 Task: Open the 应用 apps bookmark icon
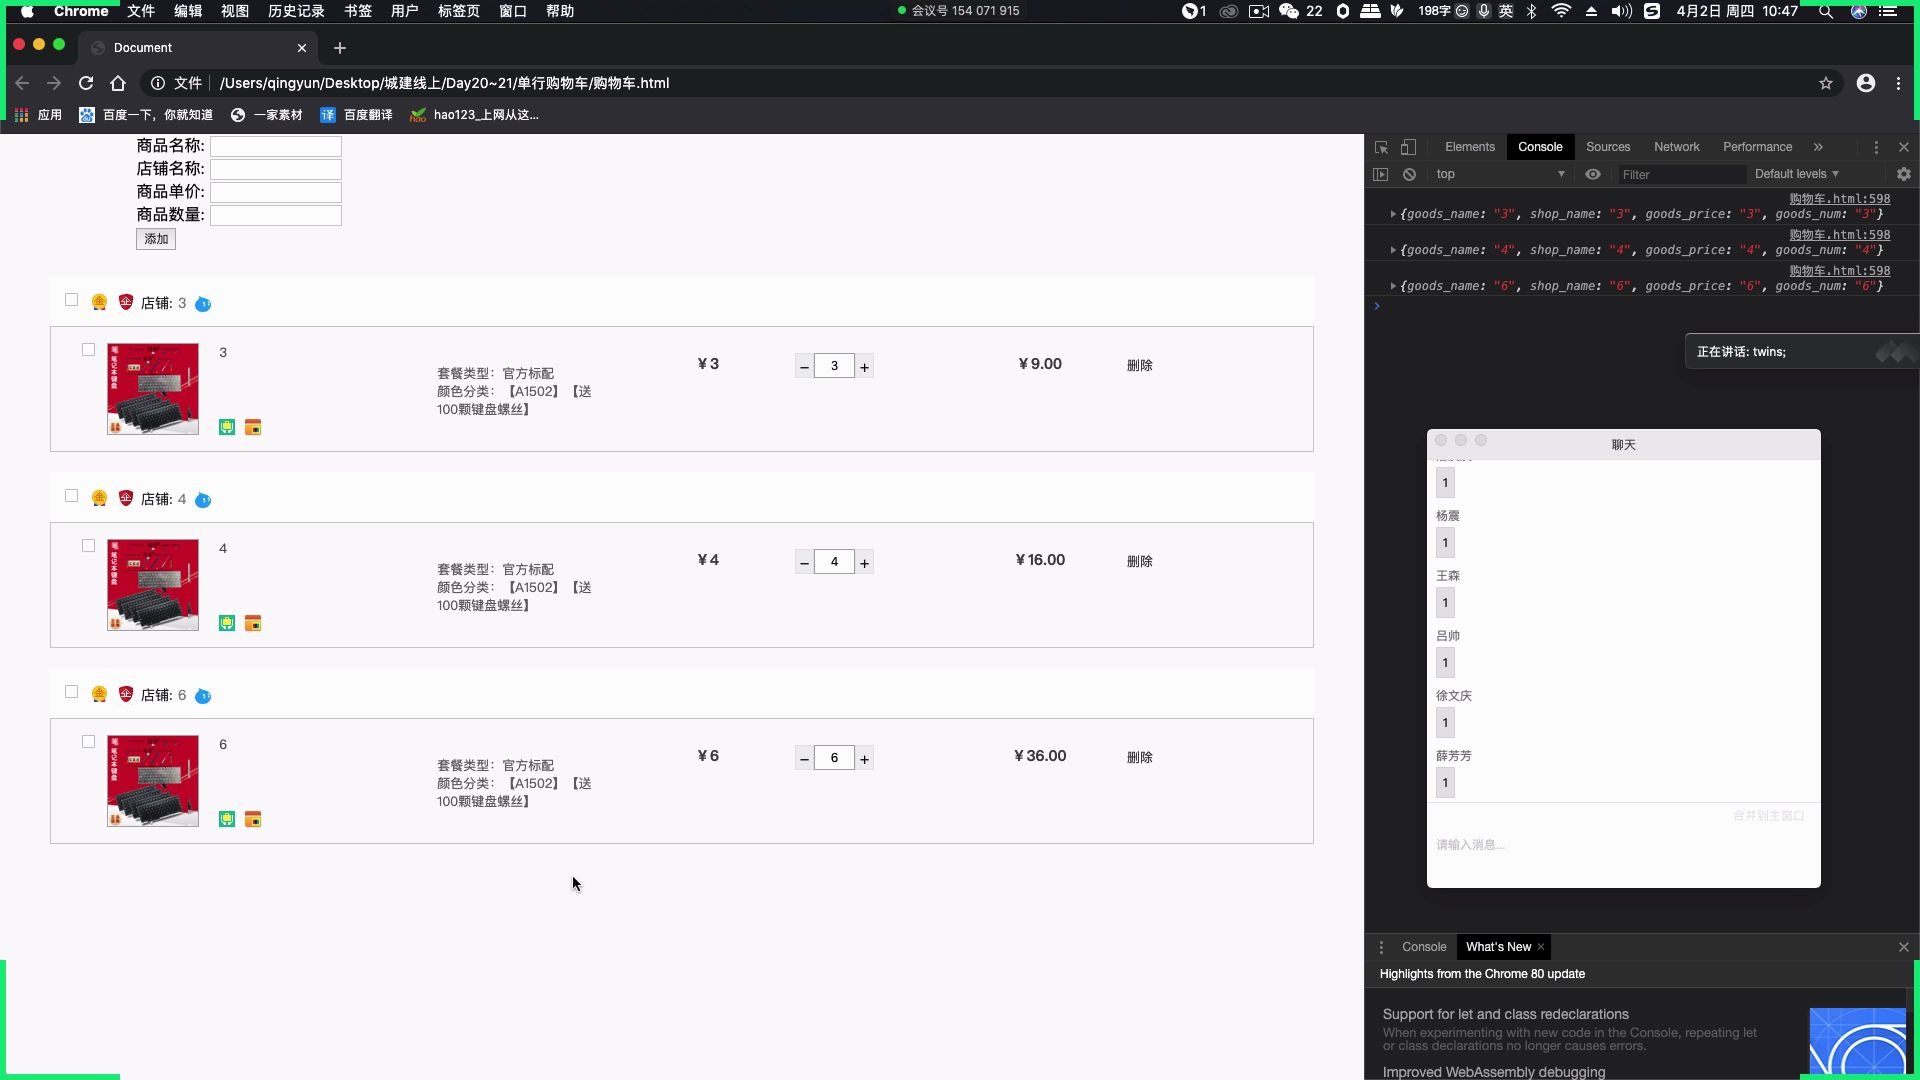pyautogui.click(x=21, y=115)
